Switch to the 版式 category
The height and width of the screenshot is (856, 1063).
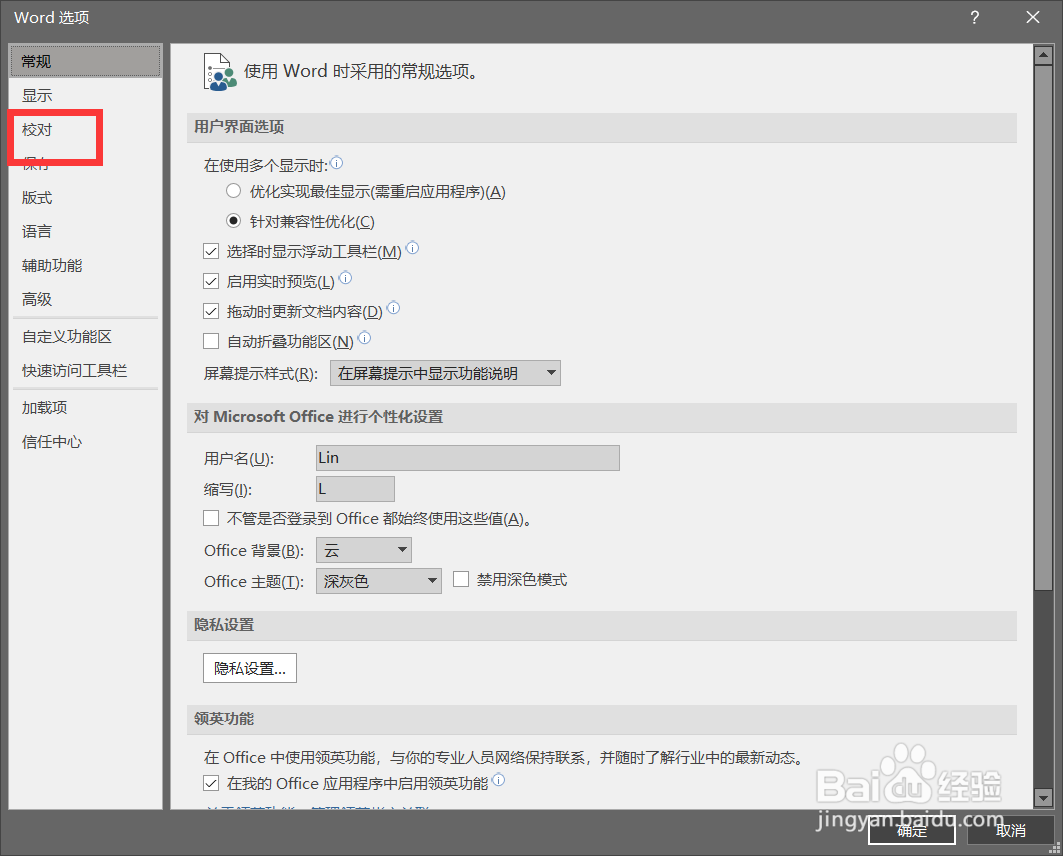click(85, 198)
